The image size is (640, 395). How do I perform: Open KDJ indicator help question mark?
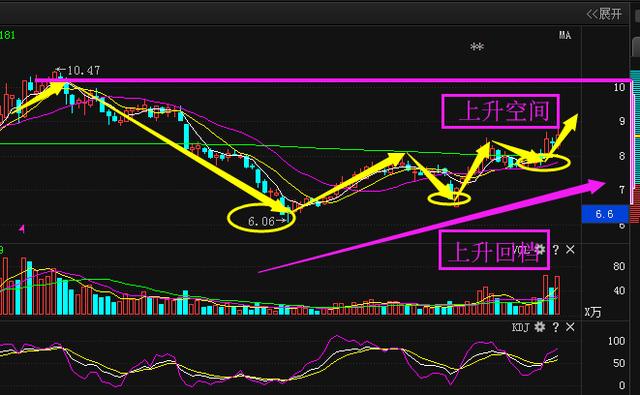tap(556, 327)
